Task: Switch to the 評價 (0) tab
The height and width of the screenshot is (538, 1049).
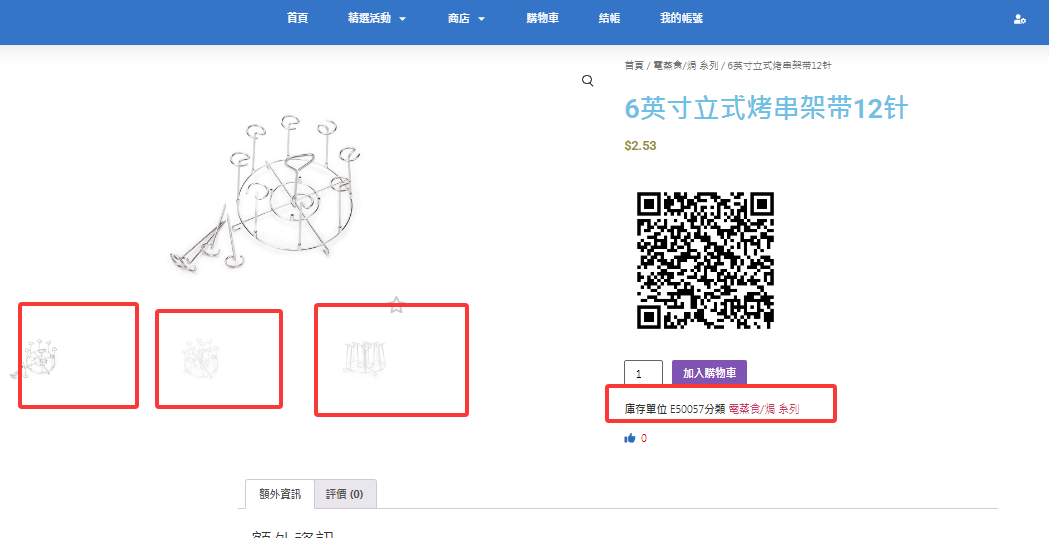Action: pyautogui.click(x=345, y=494)
